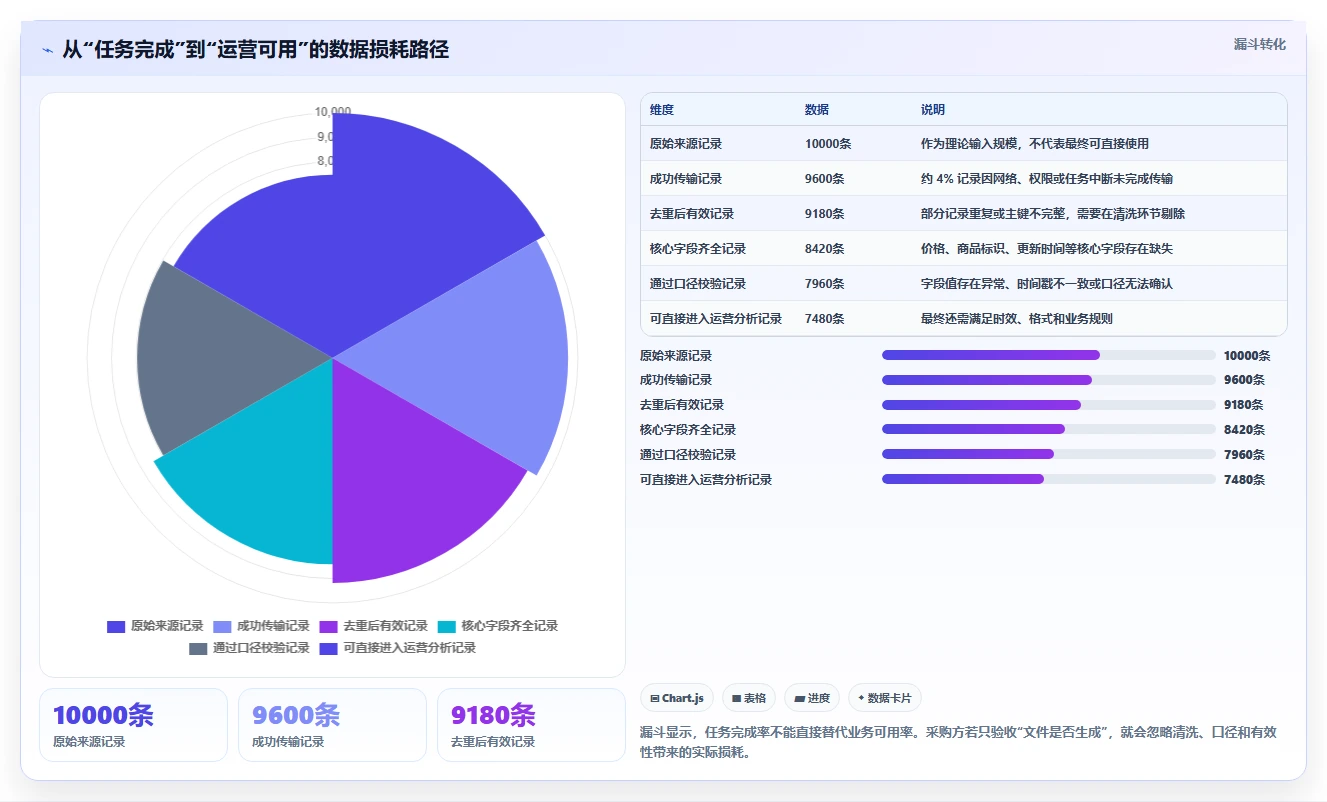Click the 漏斗转化 label in the header
This screenshot has height=802, width=1327.
(x=1260, y=45)
